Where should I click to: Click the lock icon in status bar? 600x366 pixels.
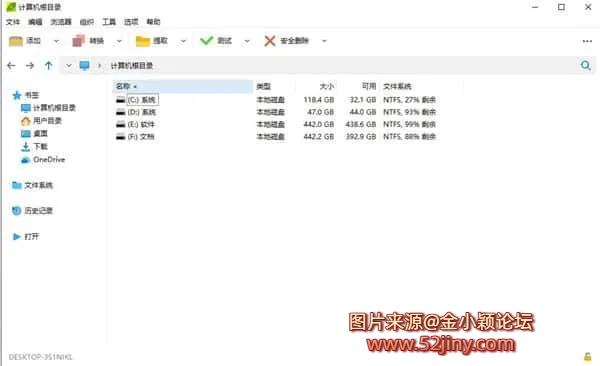point(587,357)
